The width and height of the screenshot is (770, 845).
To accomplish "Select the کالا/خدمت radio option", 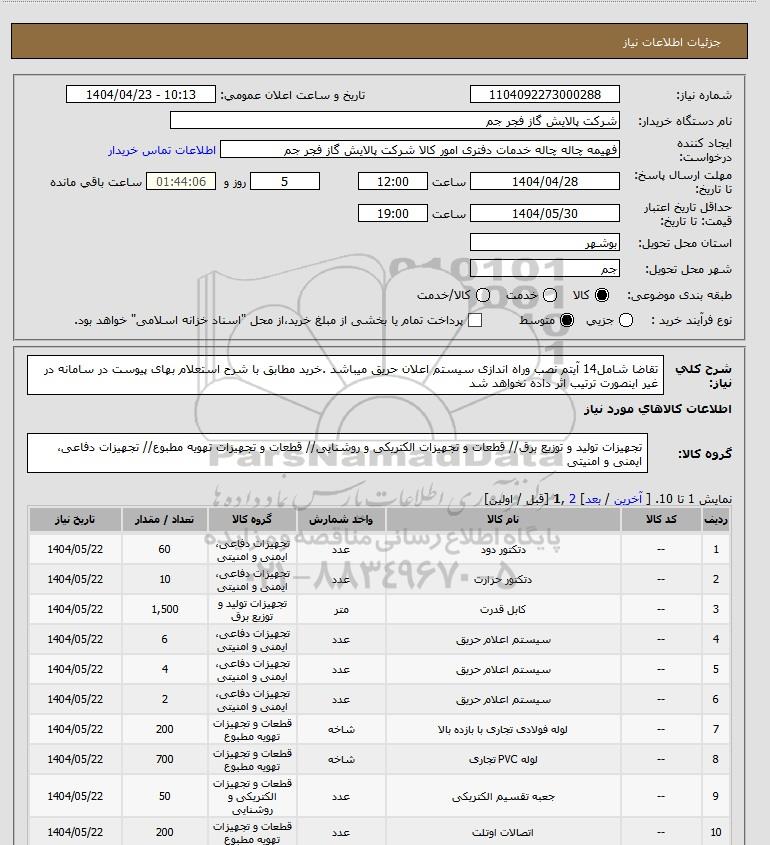I will tap(483, 295).
